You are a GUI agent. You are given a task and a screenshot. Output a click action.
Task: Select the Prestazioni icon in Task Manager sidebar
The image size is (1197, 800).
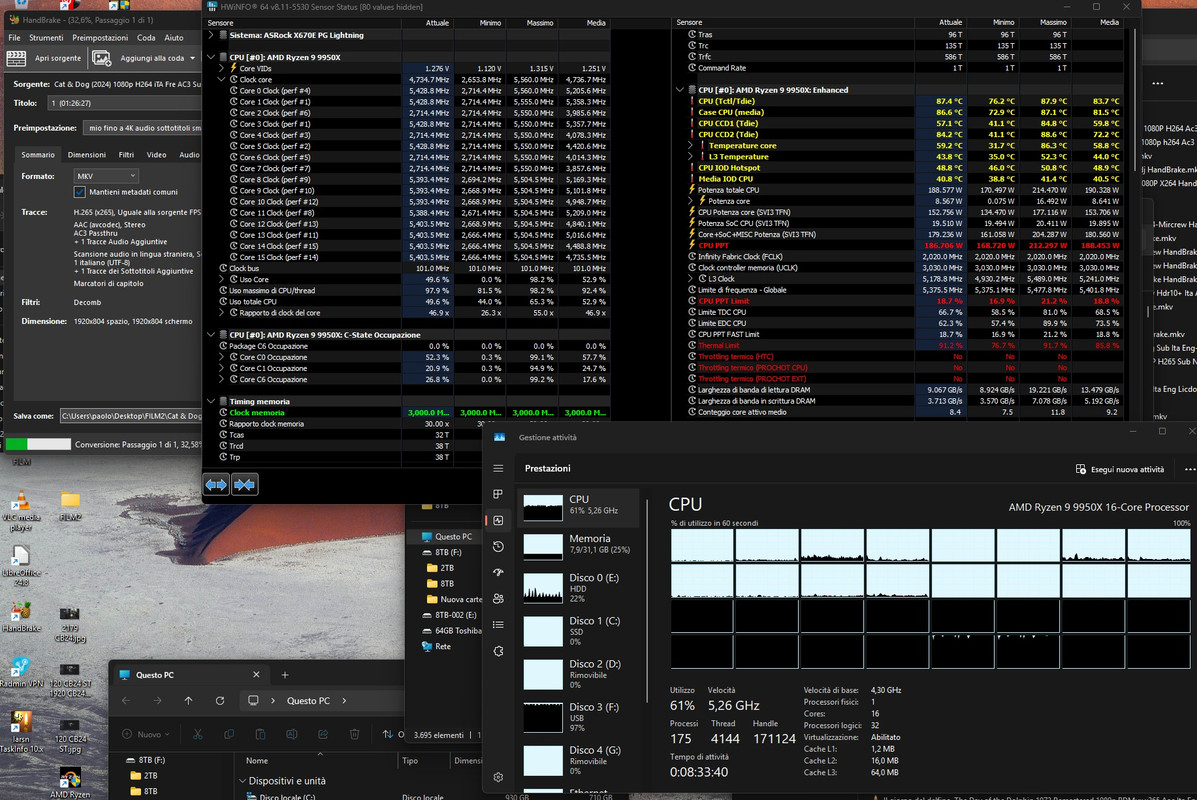point(498,521)
